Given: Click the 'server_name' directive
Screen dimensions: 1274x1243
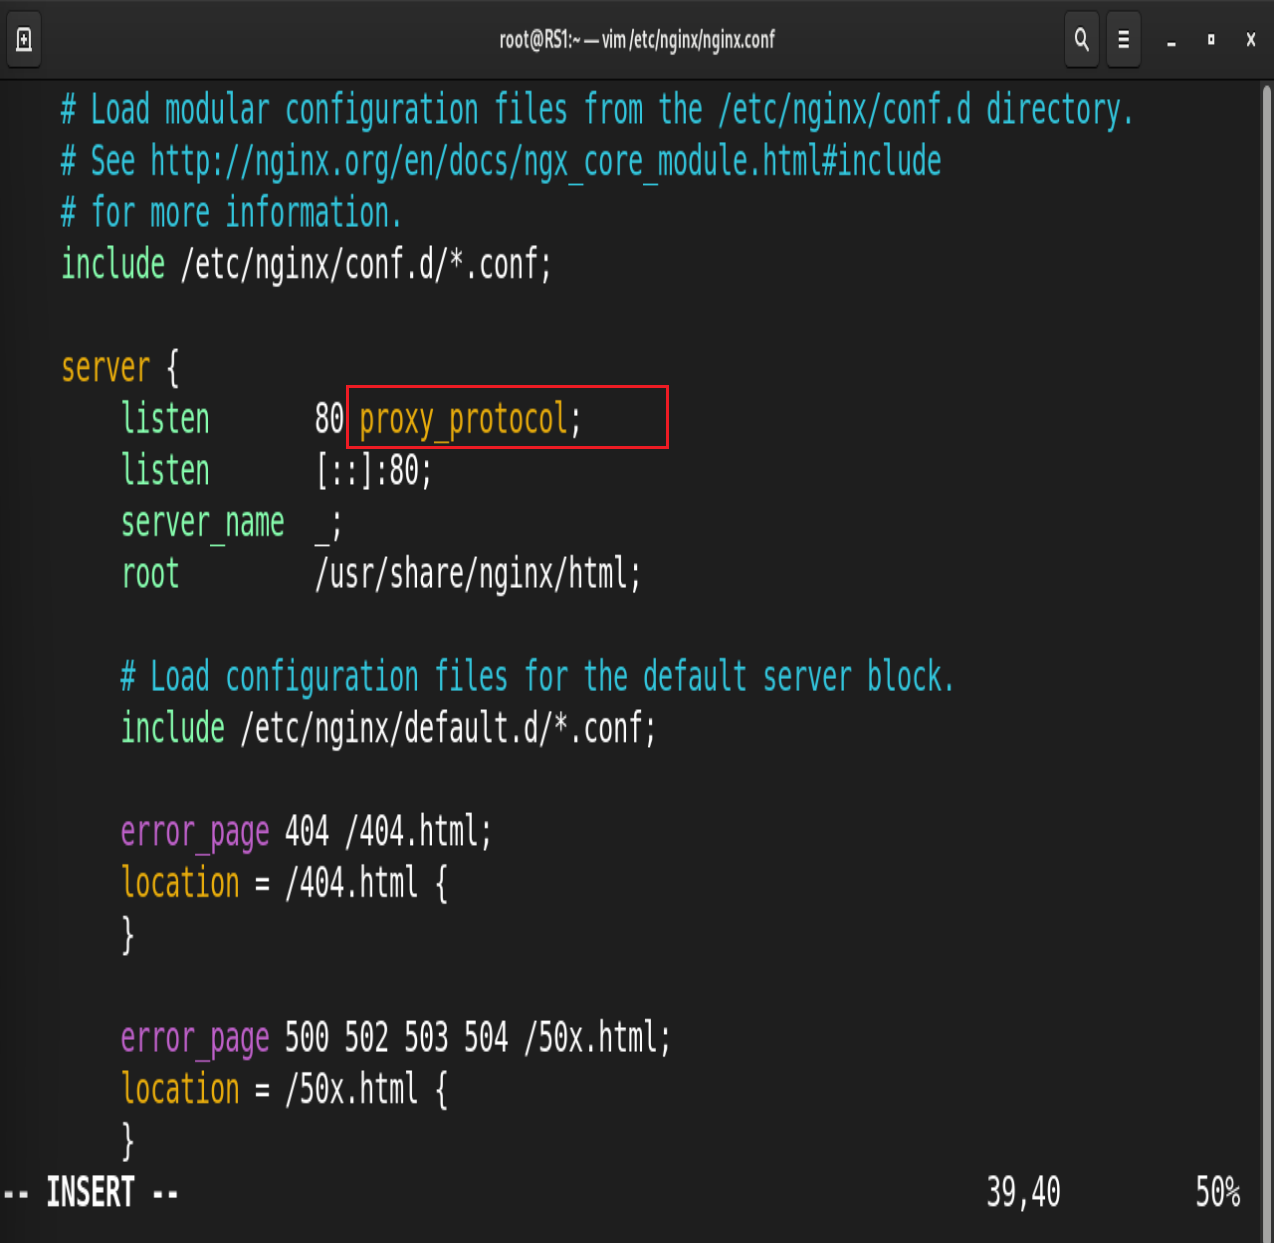Looking at the screenshot, I should (x=203, y=523).
